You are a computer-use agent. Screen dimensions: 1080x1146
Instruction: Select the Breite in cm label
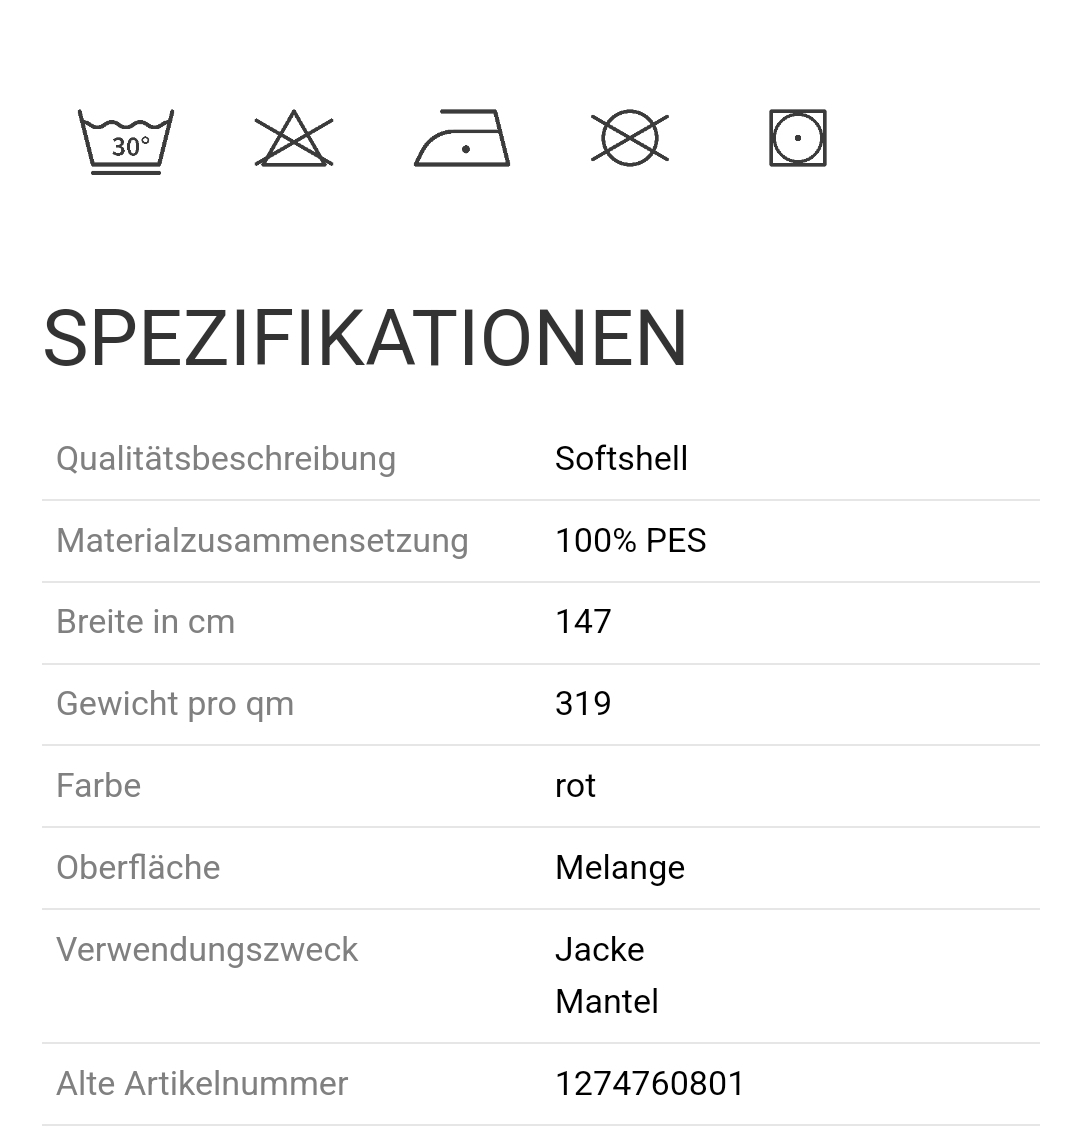coord(145,622)
